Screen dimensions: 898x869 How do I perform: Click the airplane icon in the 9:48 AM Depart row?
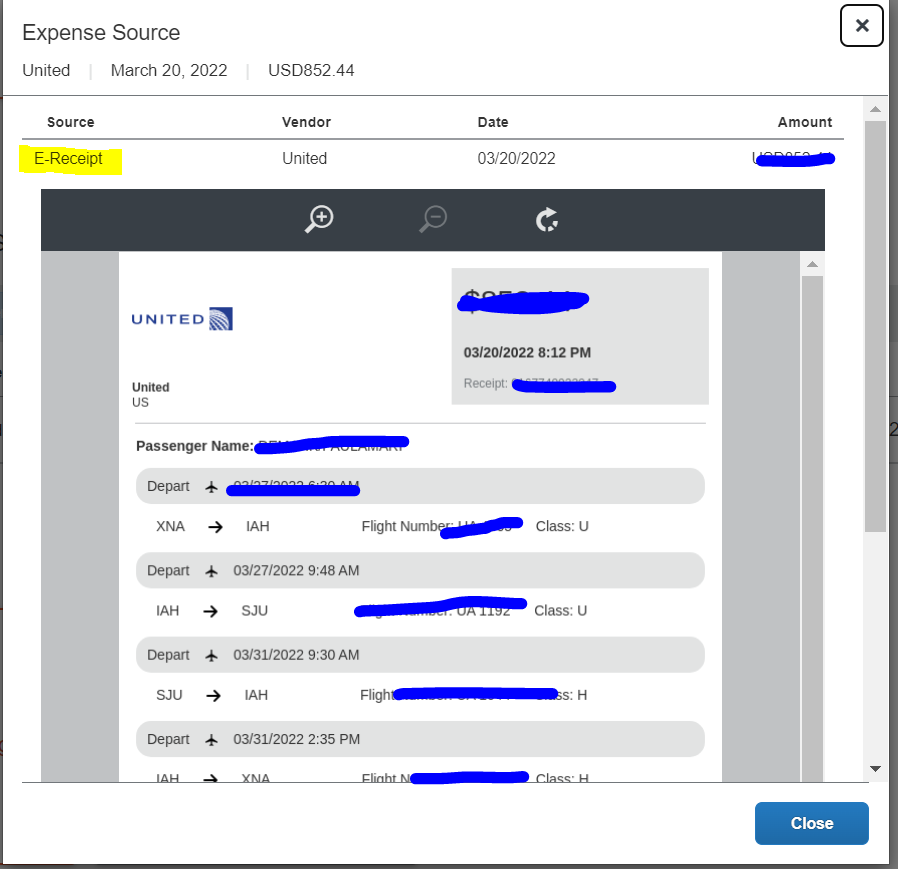(x=211, y=571)
